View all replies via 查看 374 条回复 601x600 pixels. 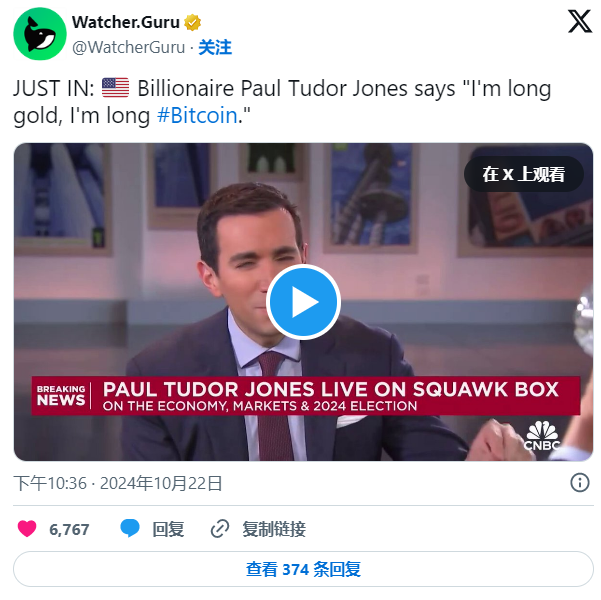303,569
